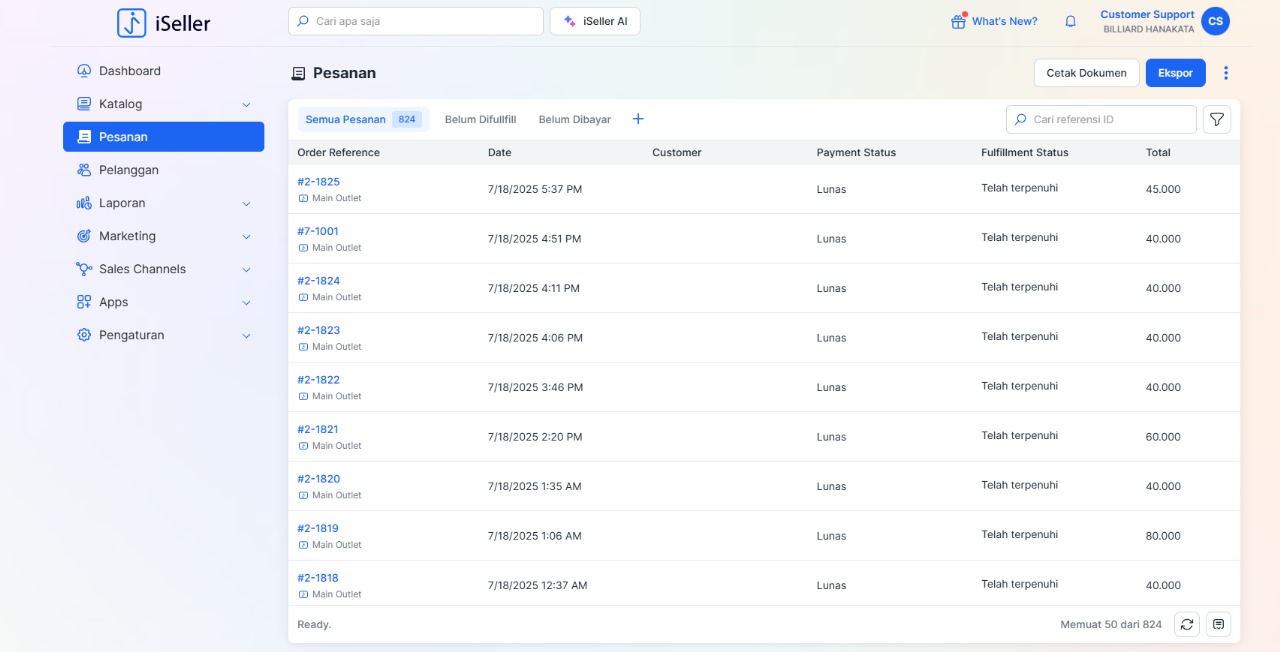Click the Payment Status column header
Viewport: 1280px width, 652px height.
(856, 153)
